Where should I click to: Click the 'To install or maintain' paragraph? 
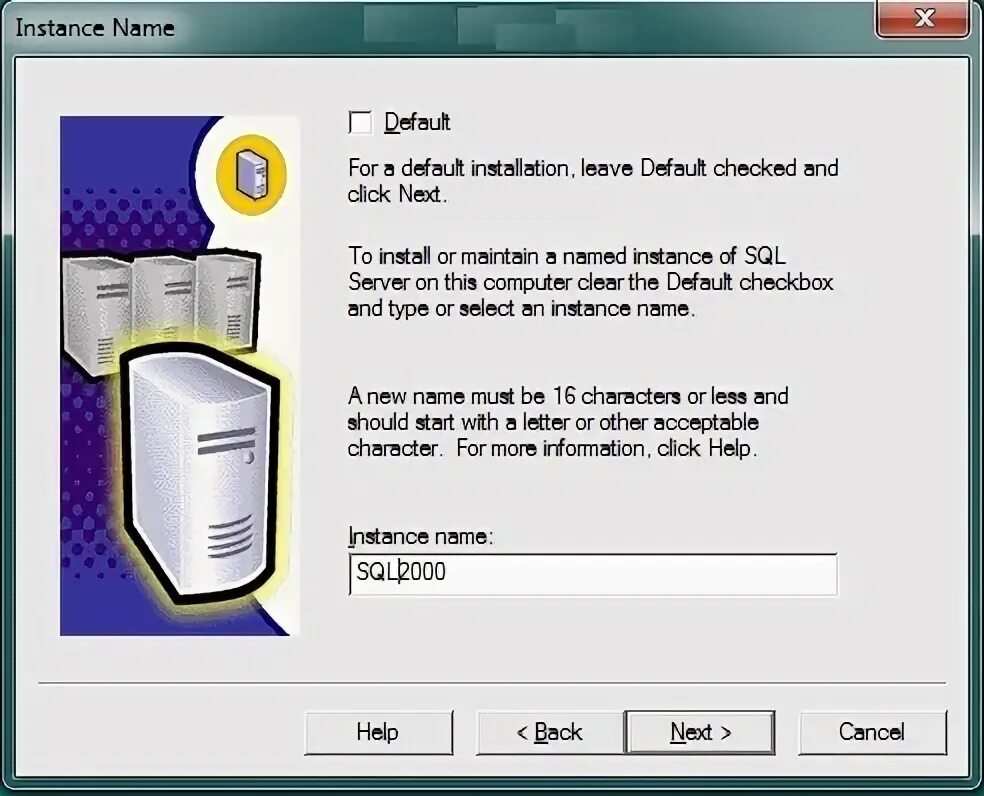click(x=591, y=282)
